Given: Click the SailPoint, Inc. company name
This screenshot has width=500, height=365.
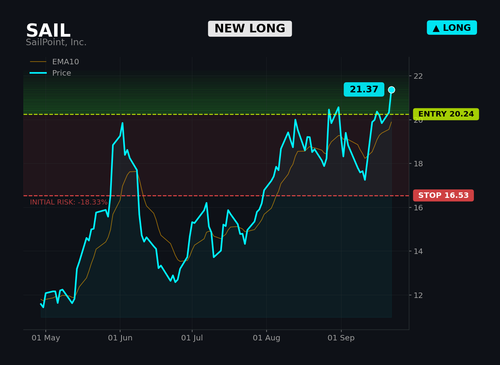Looking at the screenshot, I should (56, 42).
